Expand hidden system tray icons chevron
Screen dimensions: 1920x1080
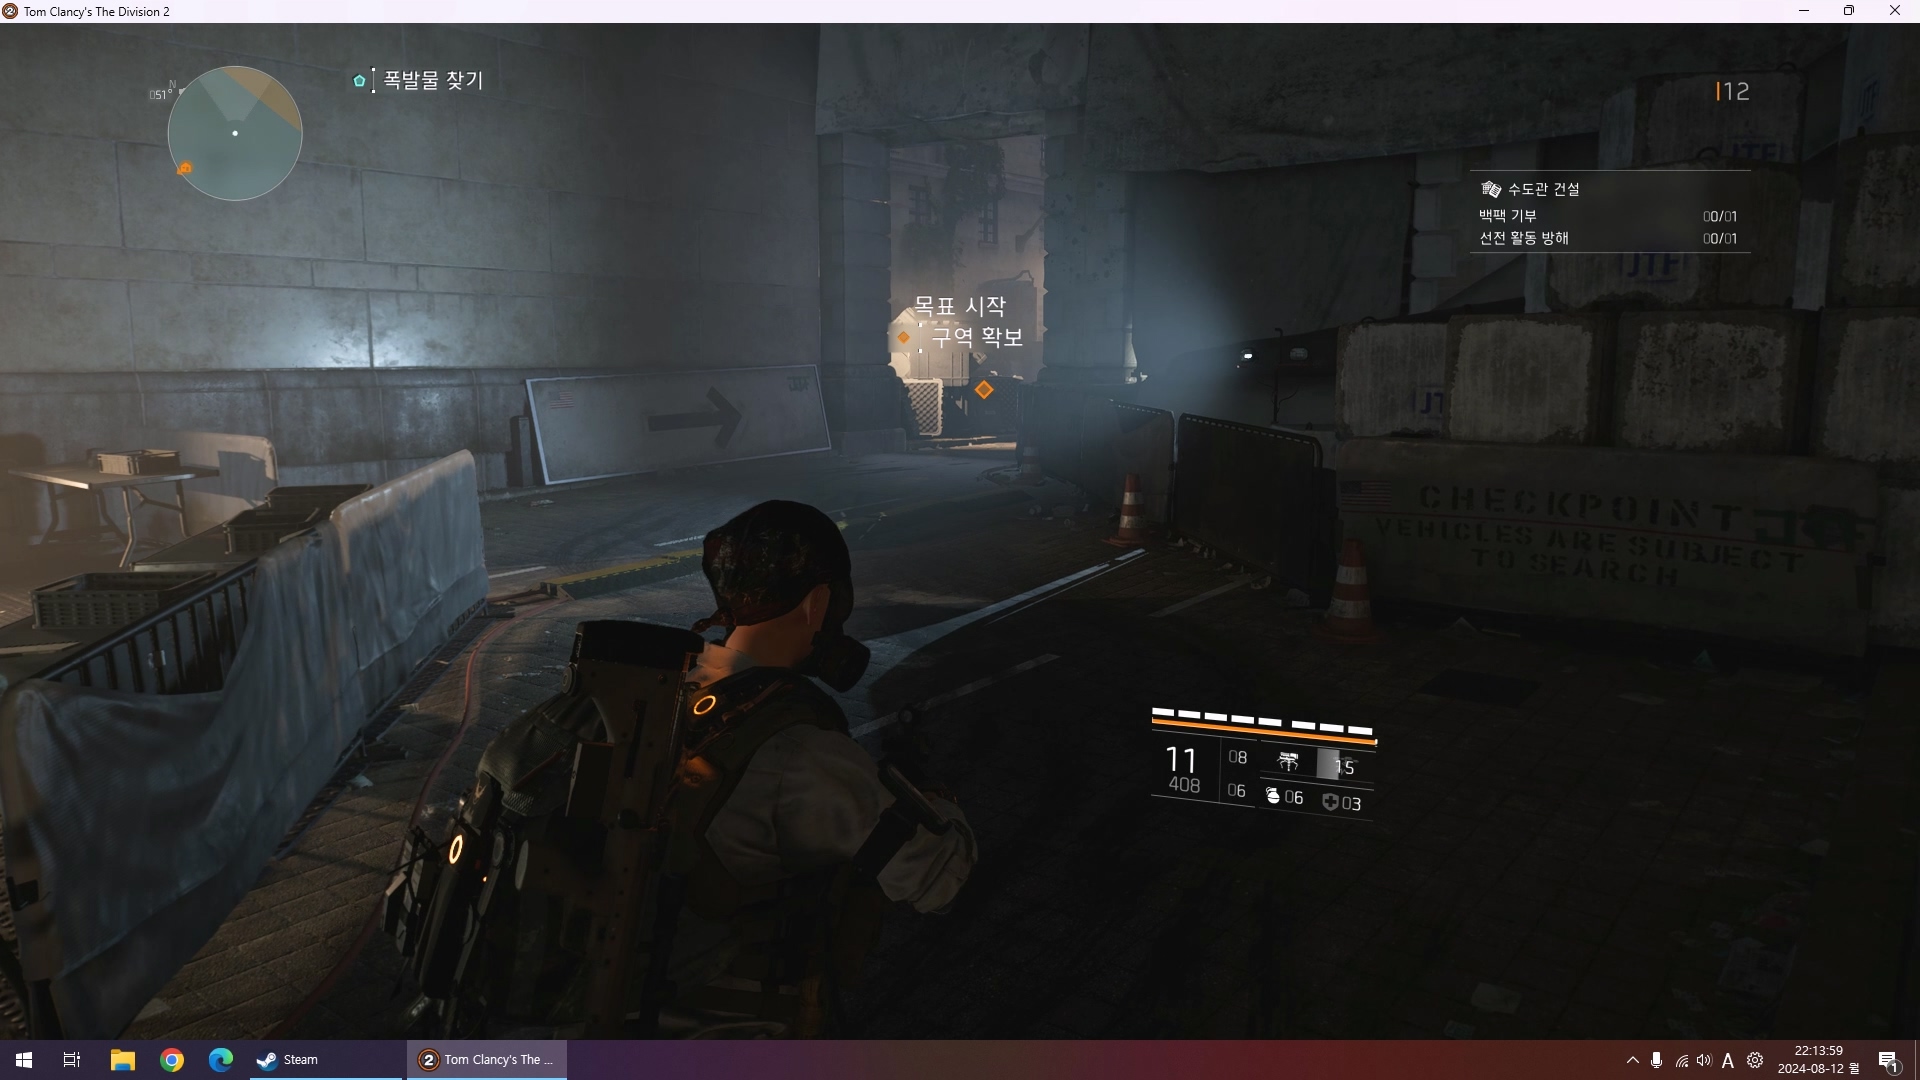point(1632,1060)
